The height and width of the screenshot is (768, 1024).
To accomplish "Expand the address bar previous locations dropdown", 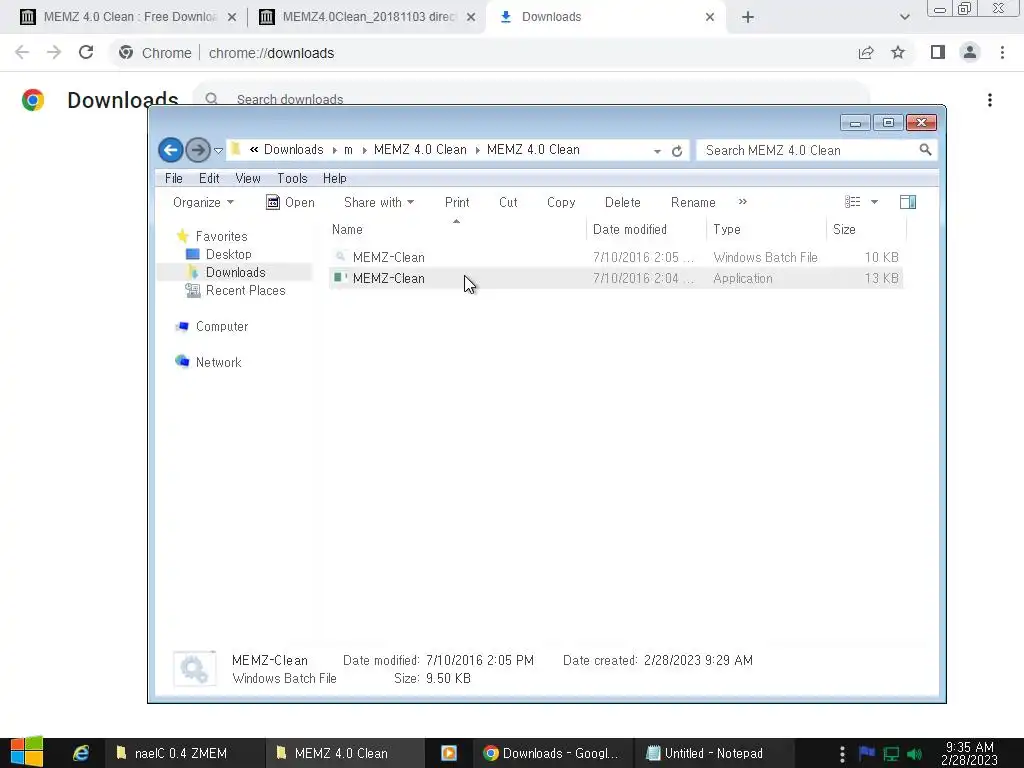I will point(657,151).
